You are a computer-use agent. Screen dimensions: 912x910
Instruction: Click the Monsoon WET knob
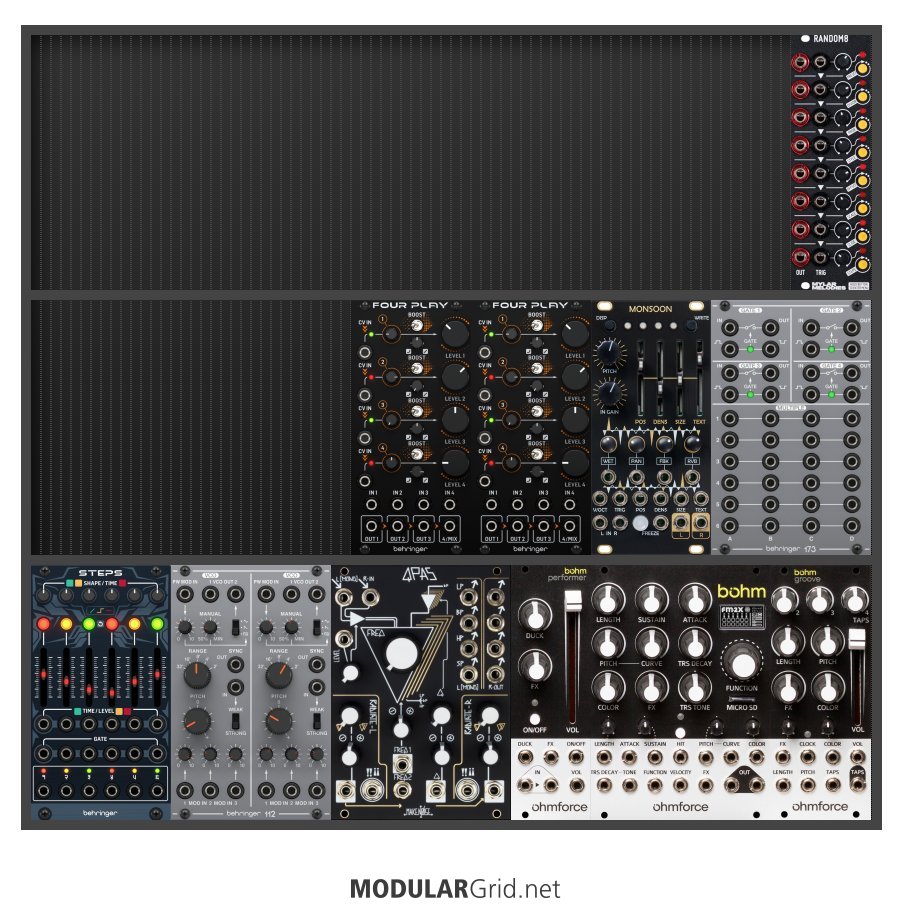(x=608, y=444)
